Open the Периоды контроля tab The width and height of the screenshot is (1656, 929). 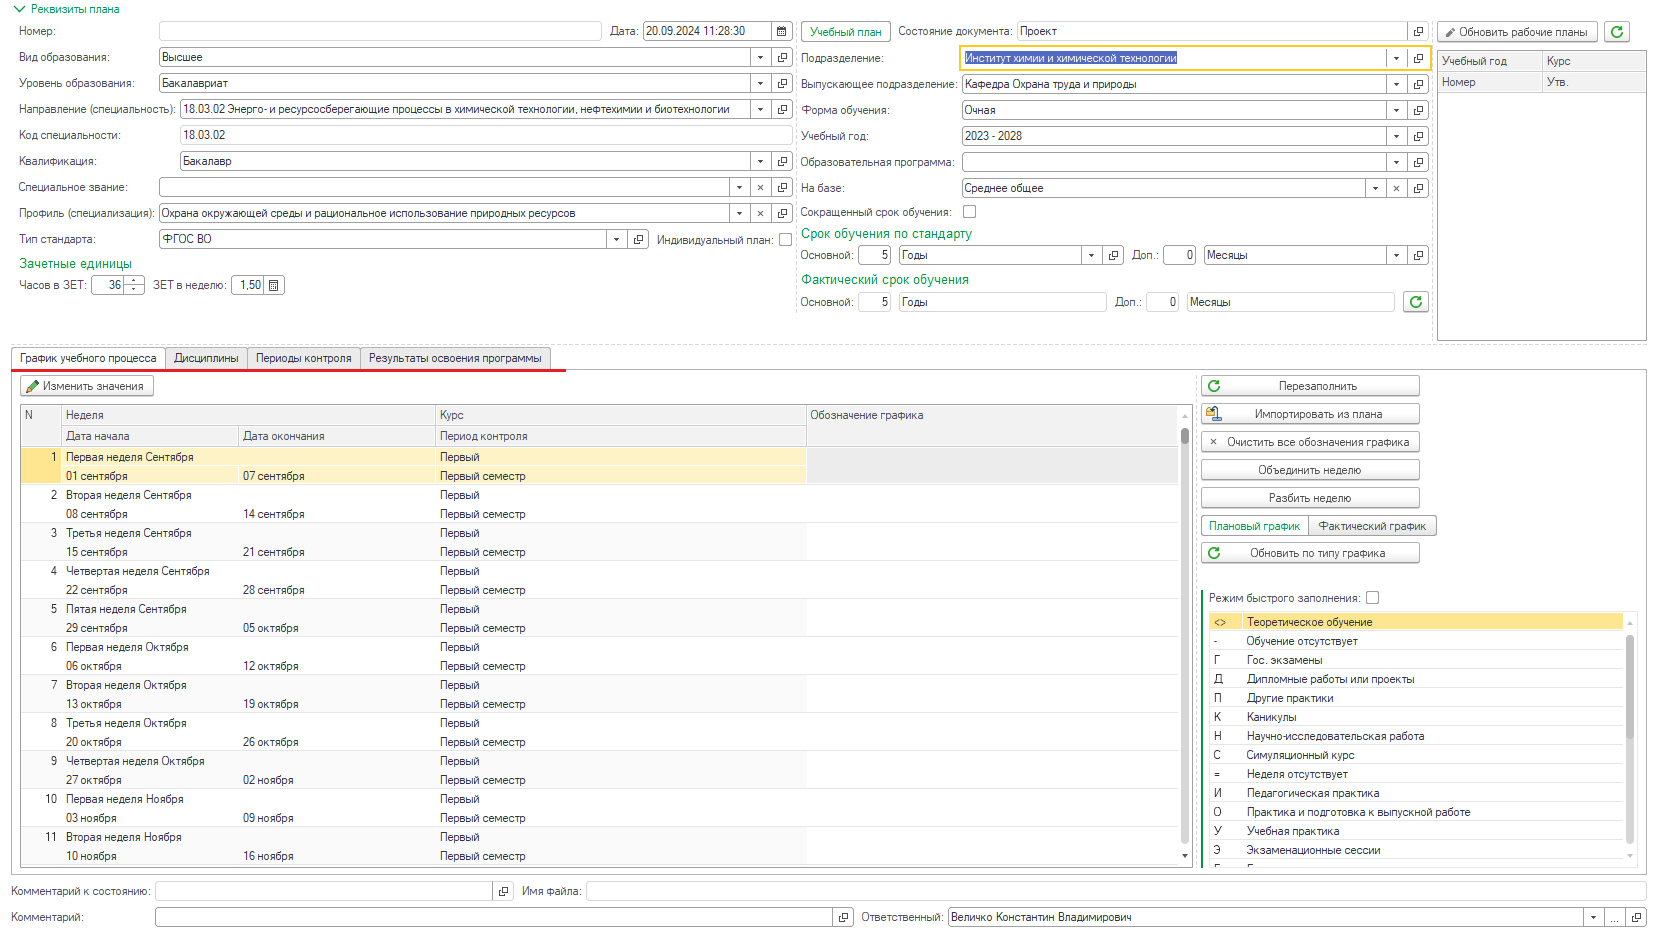tap(304, 358)
